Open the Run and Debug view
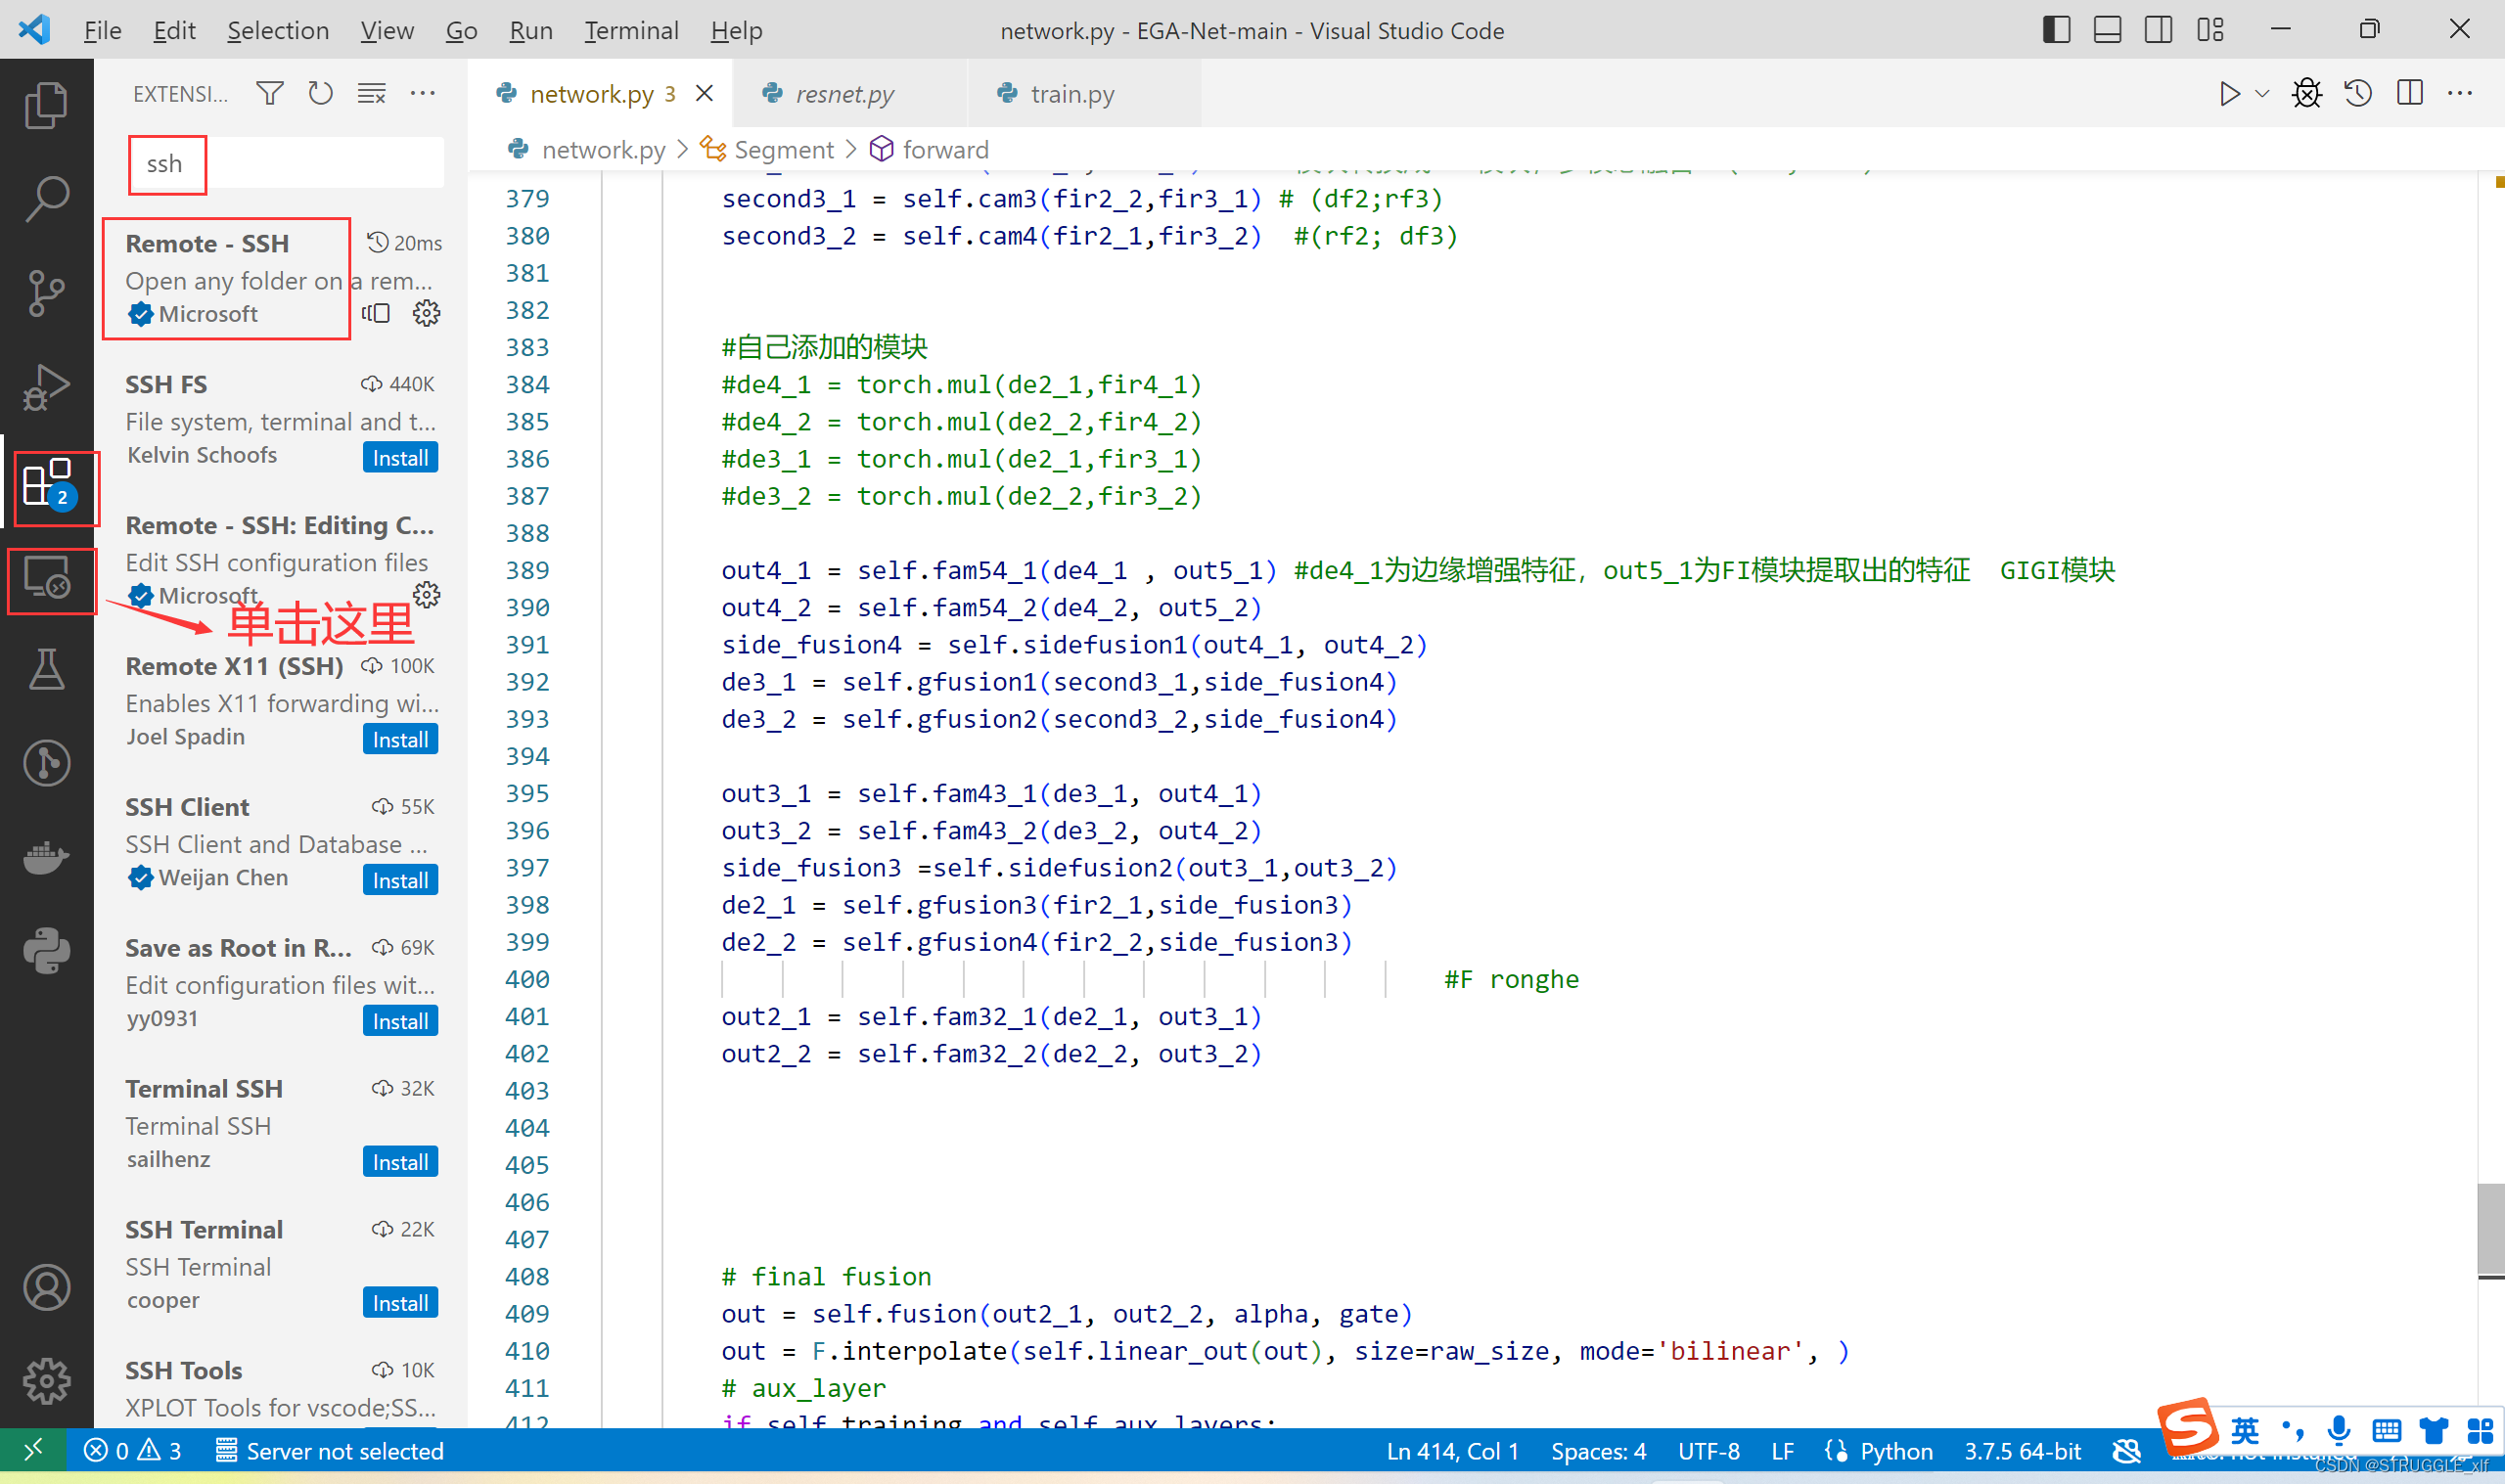Image resolution: width=2505 pixels, height=1484 pixels. (x=46, y=387)
